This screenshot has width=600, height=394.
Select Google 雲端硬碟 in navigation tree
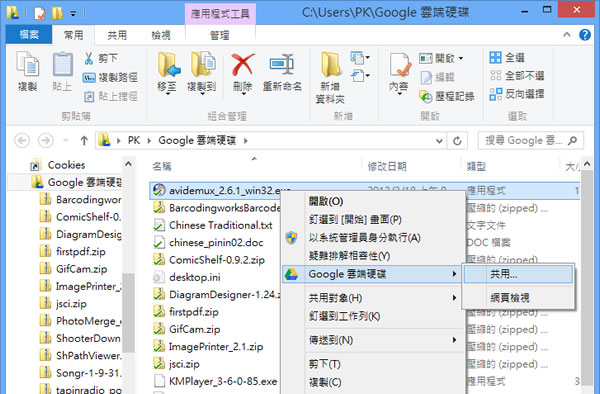(77, 182)
